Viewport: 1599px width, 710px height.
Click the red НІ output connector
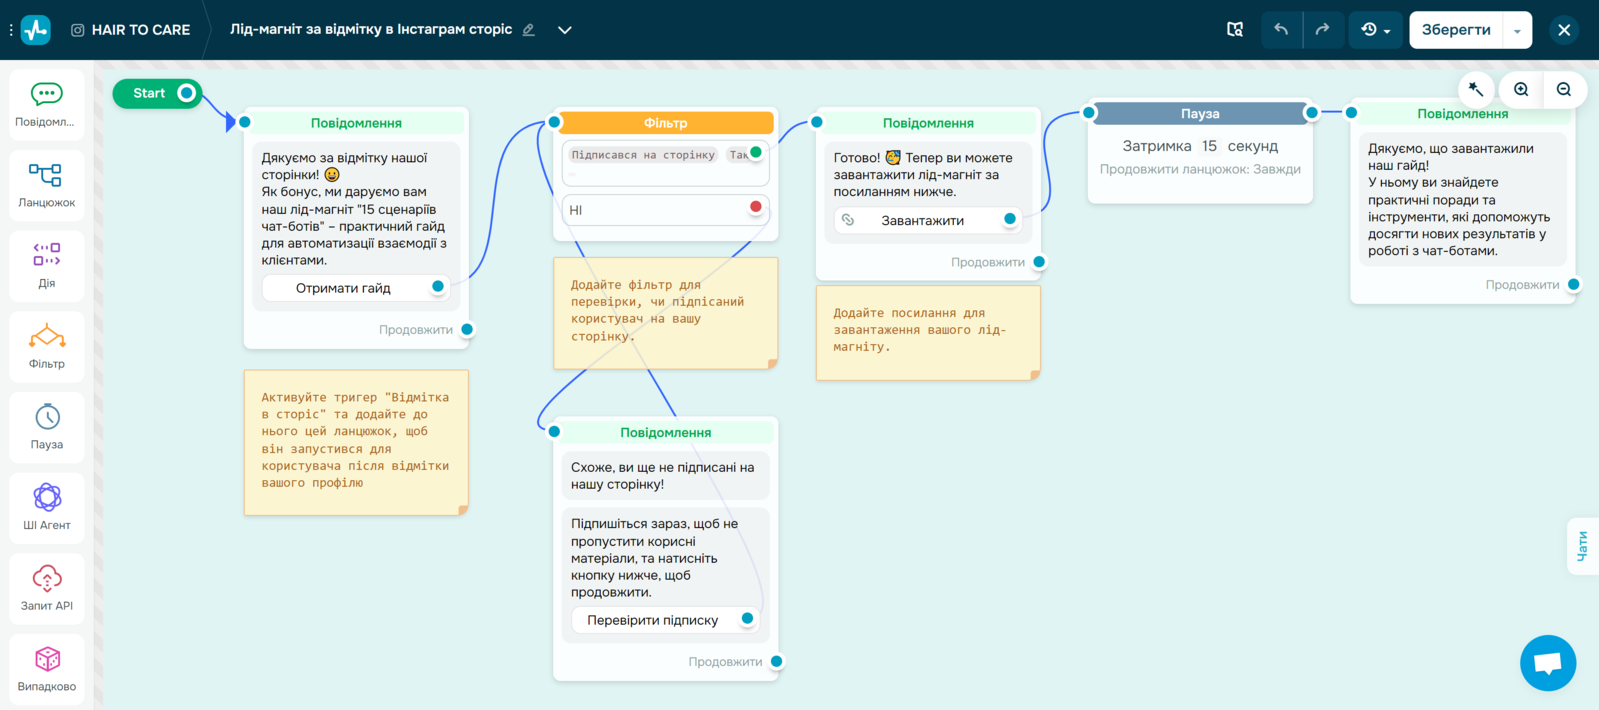pos(756,207)
